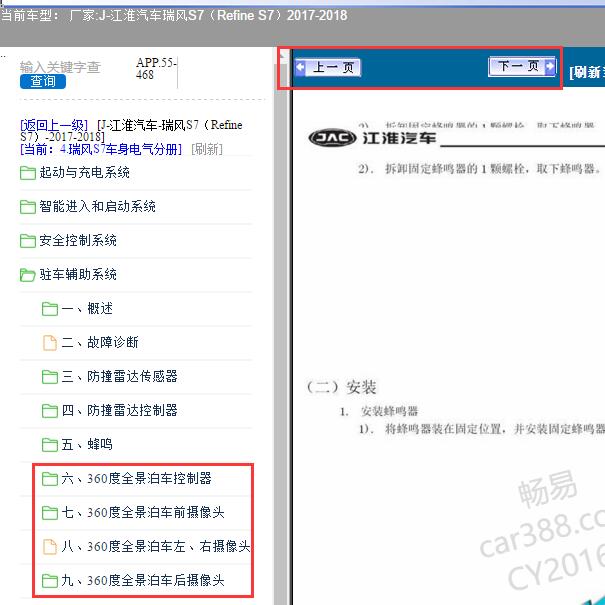The width and height of the screenshot is (605, 605).
Task: Go to the previous page with 上一页
Action: [x=328, y=68]
